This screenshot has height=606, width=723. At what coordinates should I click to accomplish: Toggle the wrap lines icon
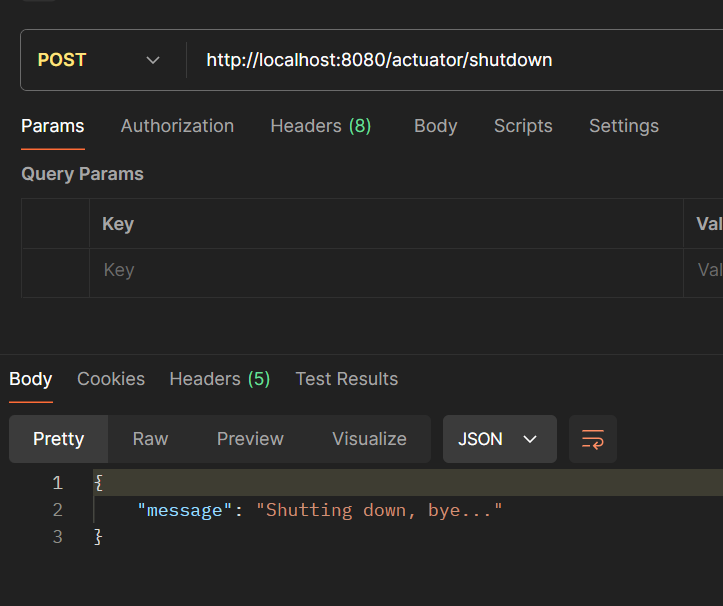tap(593, 439)
